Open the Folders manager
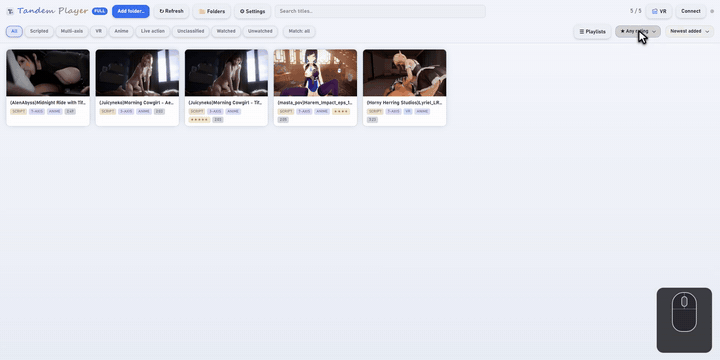720x360 pixels. (x=212, y=11)
